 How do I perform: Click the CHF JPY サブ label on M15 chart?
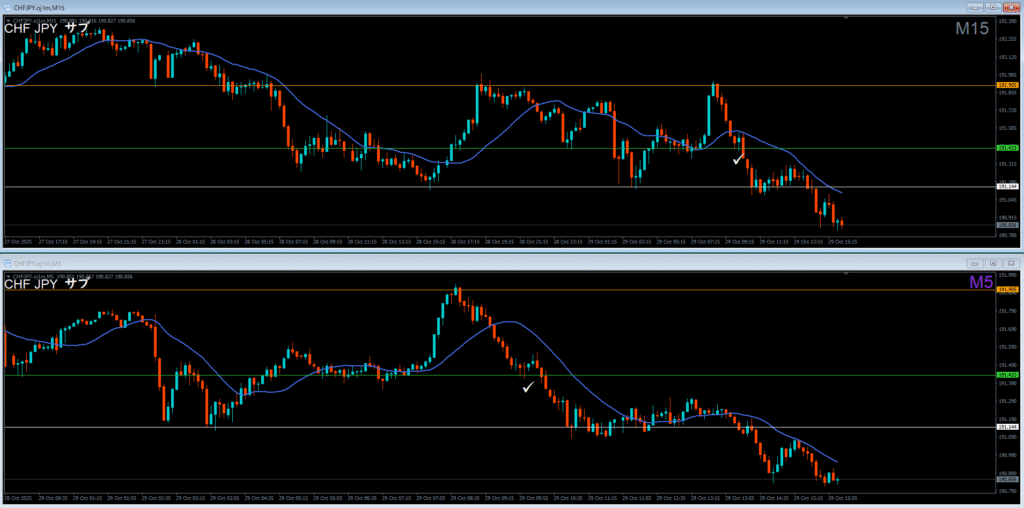[x=46, y=28]
